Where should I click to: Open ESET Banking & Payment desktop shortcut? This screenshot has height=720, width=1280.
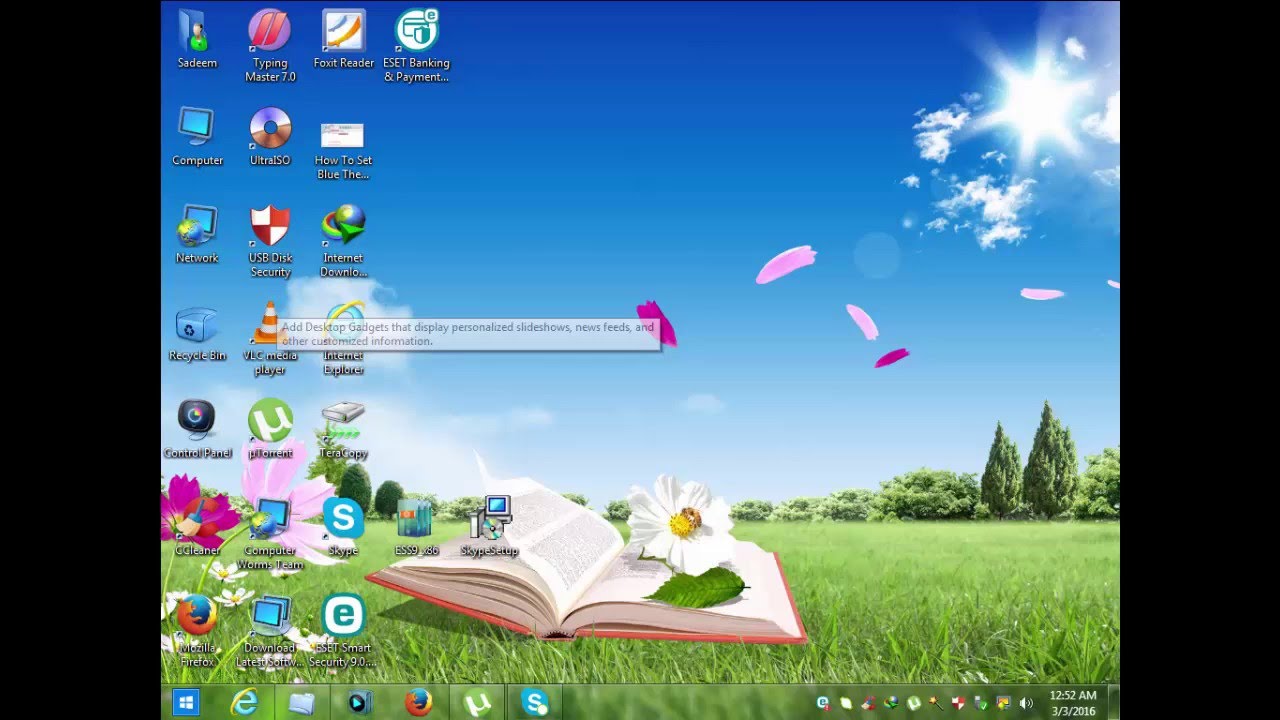416,46
